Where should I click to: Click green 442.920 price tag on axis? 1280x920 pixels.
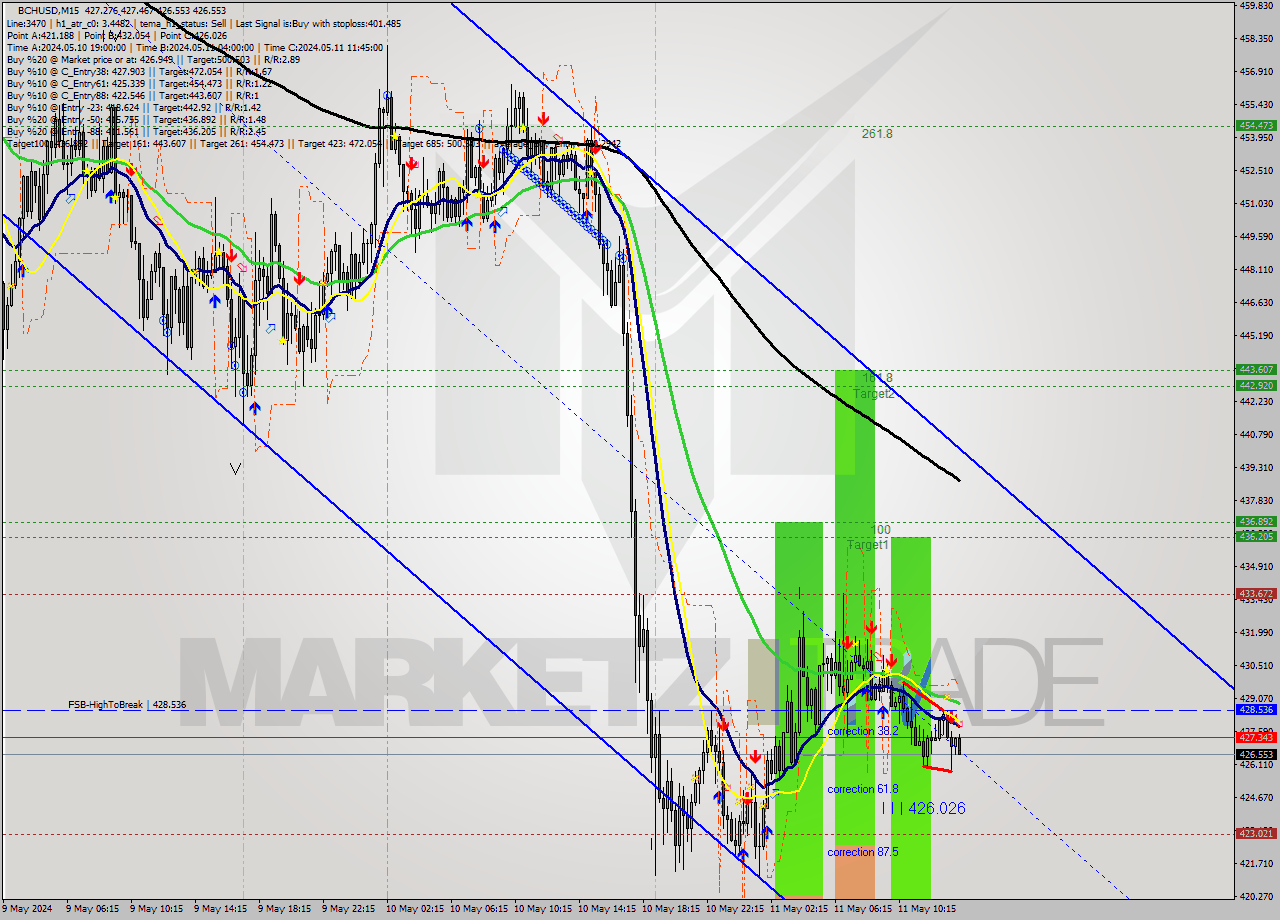click(1256, 385)
